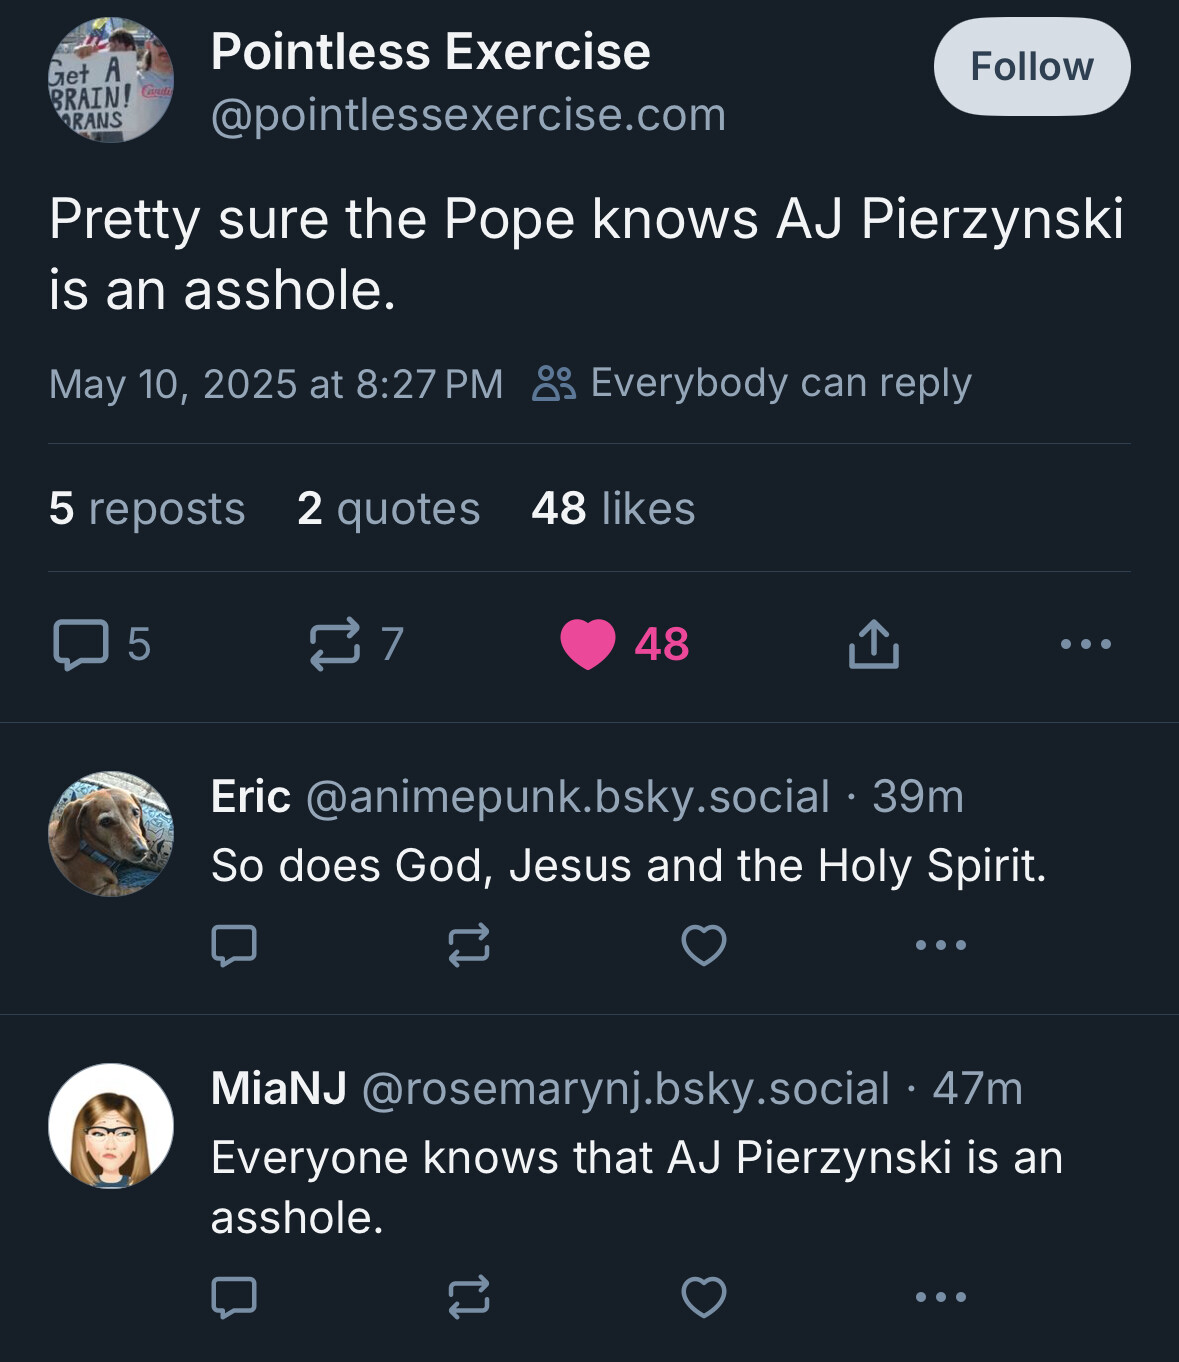Unlike the post with 48 likes
Image resolution: width=1179 pixels, height=1362 pixels.
588,644
